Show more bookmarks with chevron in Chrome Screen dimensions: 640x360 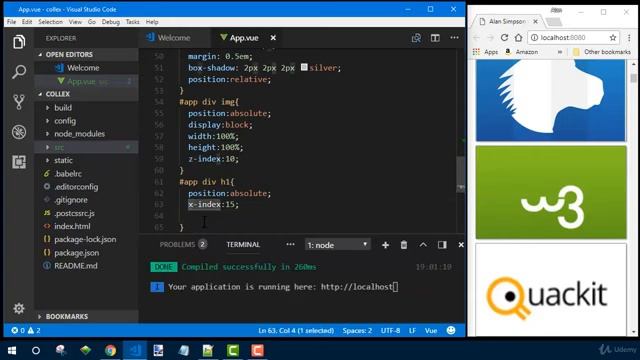[x=560, y=52]
